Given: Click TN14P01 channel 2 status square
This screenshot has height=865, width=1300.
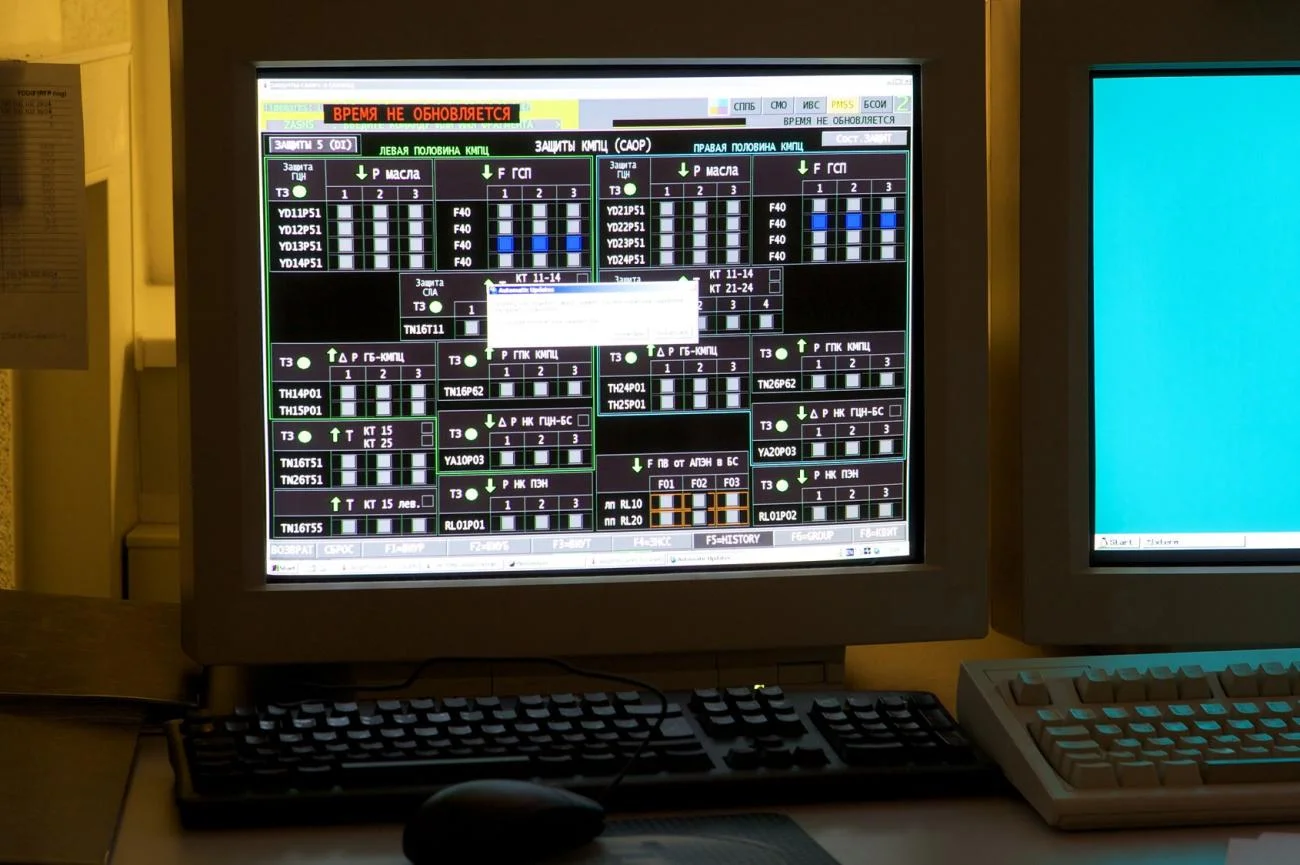Looking at the screenshot, I should (382, 393).
